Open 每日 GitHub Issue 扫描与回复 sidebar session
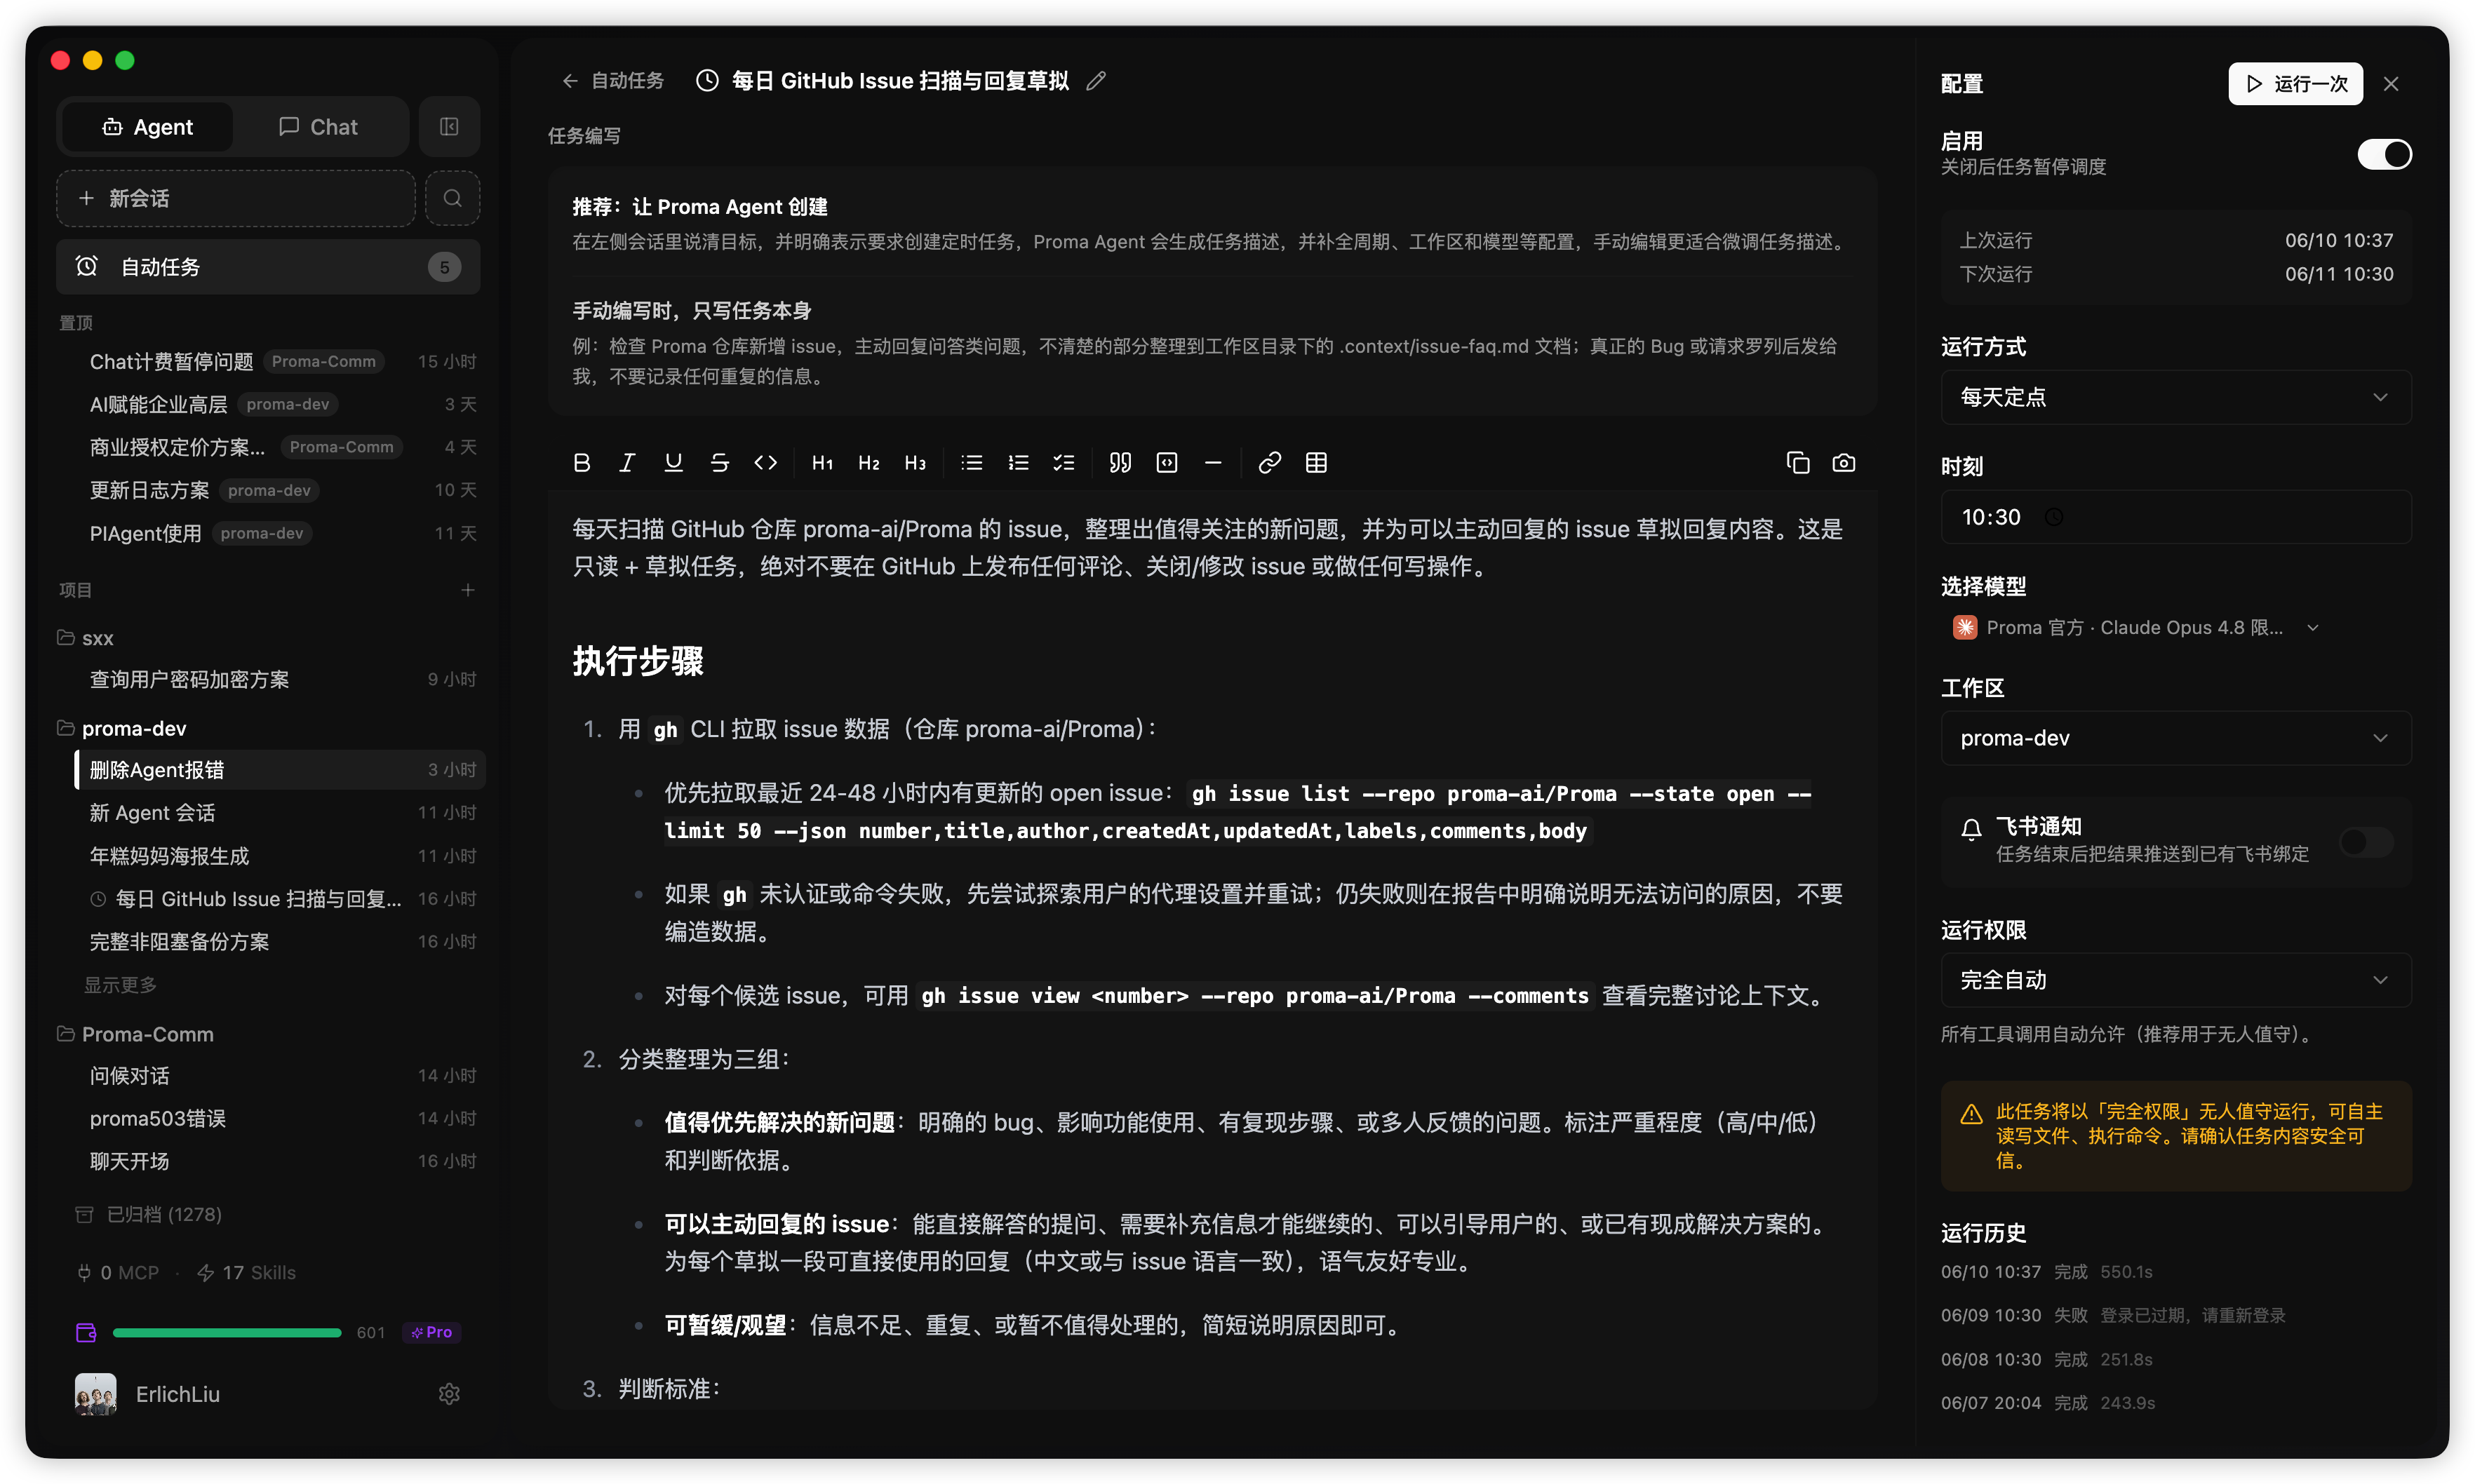Screen dimensions: 2475x1484 [280, 899]
